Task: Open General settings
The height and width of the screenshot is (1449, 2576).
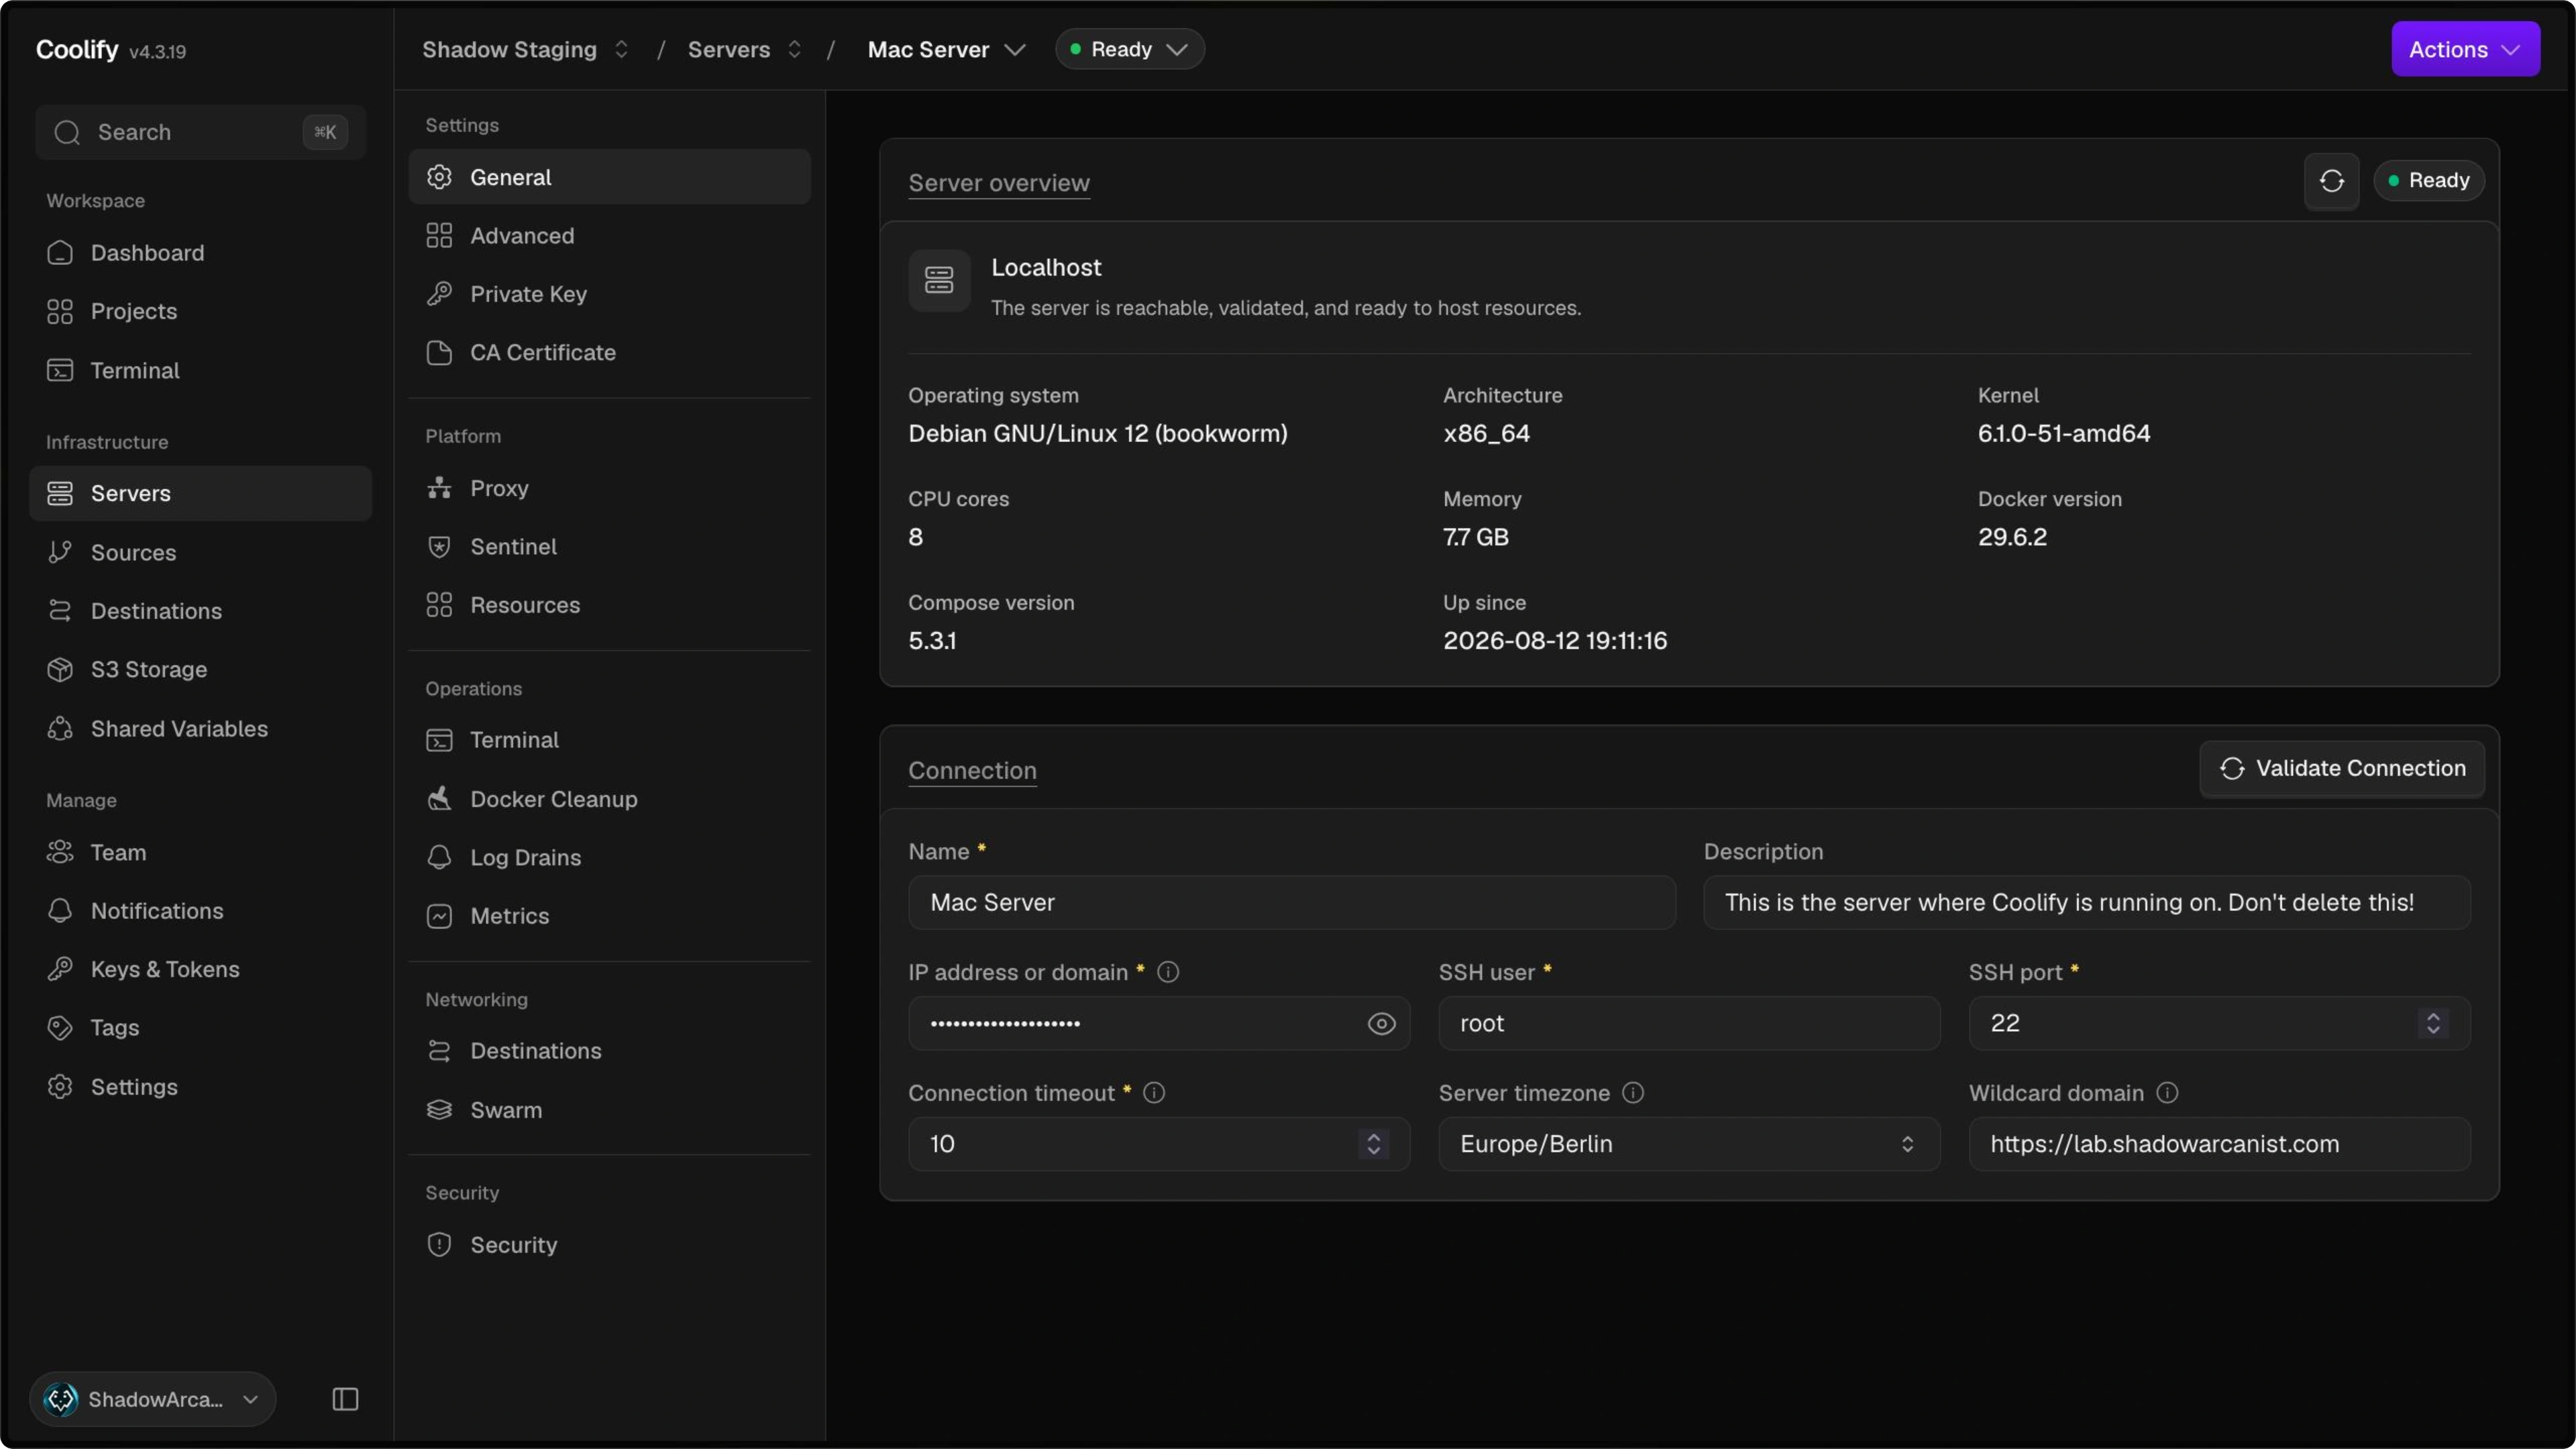Action: click(609, 177)
